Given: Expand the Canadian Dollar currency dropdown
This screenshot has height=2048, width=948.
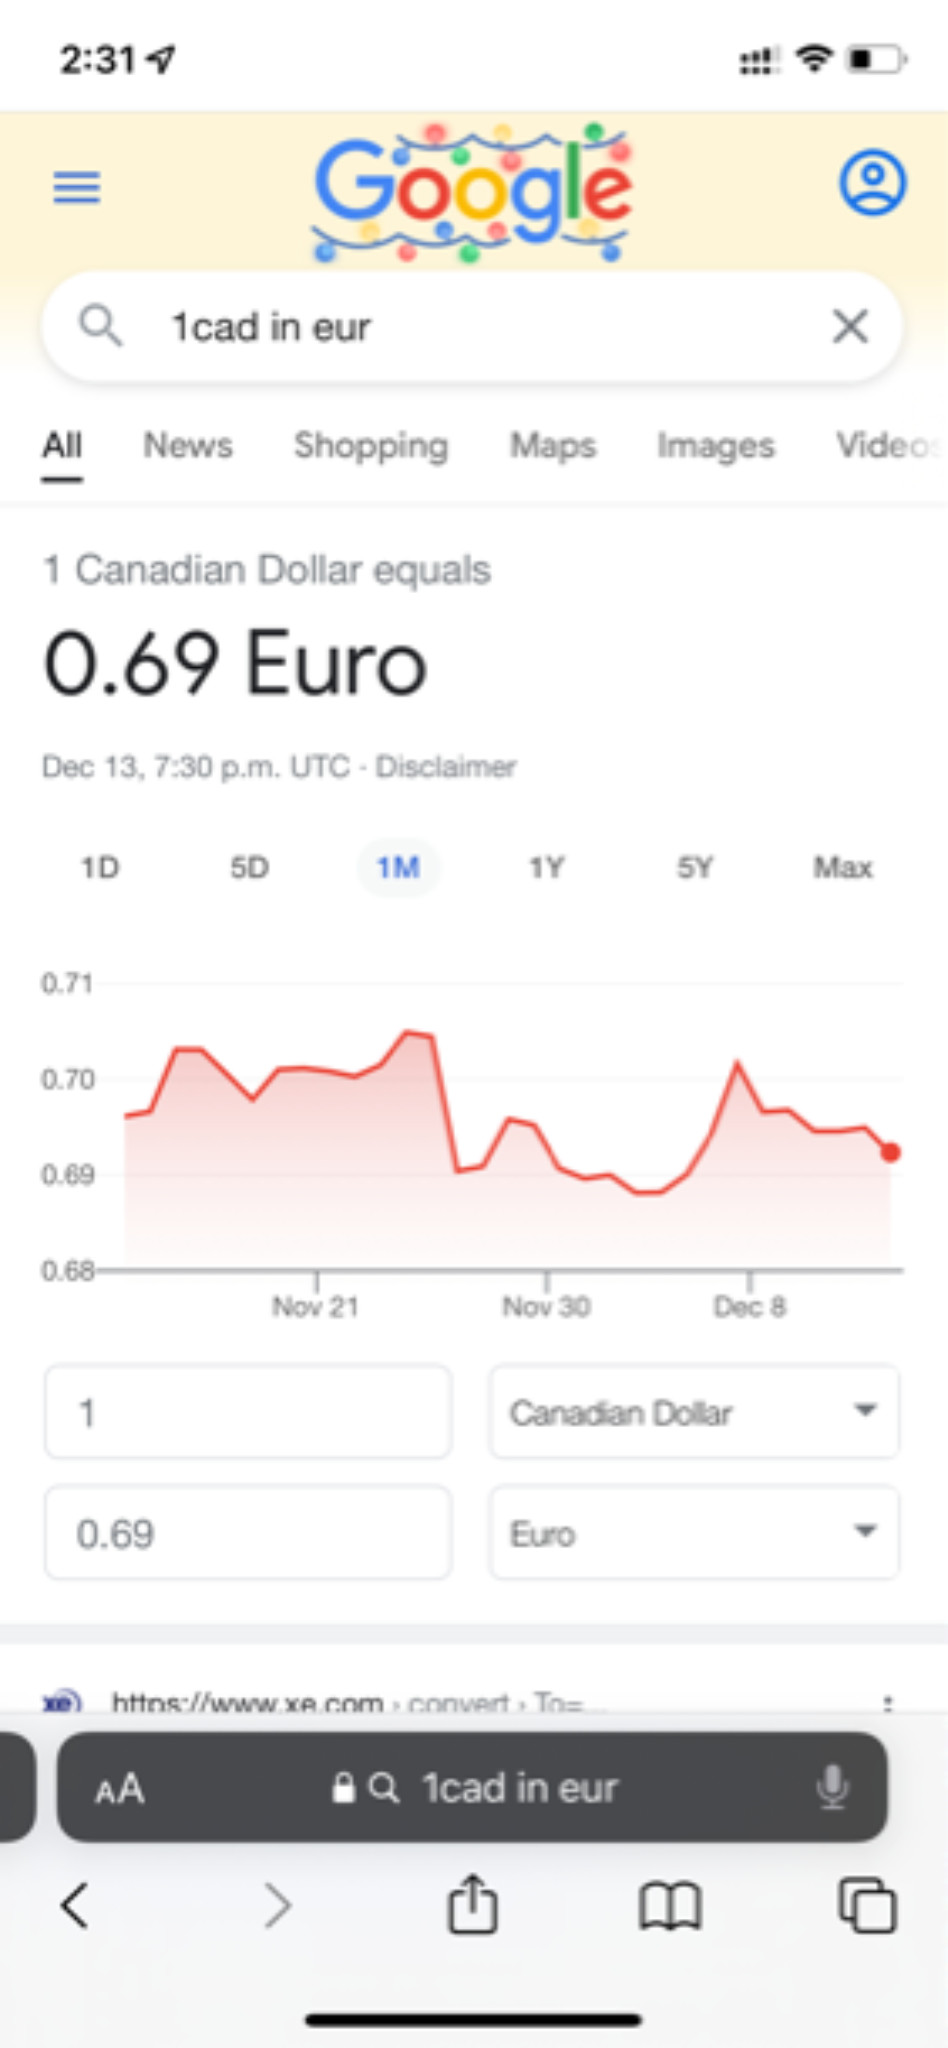Looking at the screenshot, I should coord(694,1412).
